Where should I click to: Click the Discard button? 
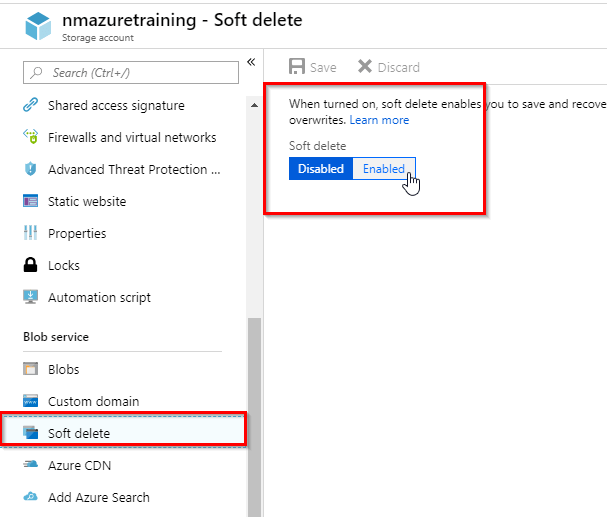coord(388,67)
